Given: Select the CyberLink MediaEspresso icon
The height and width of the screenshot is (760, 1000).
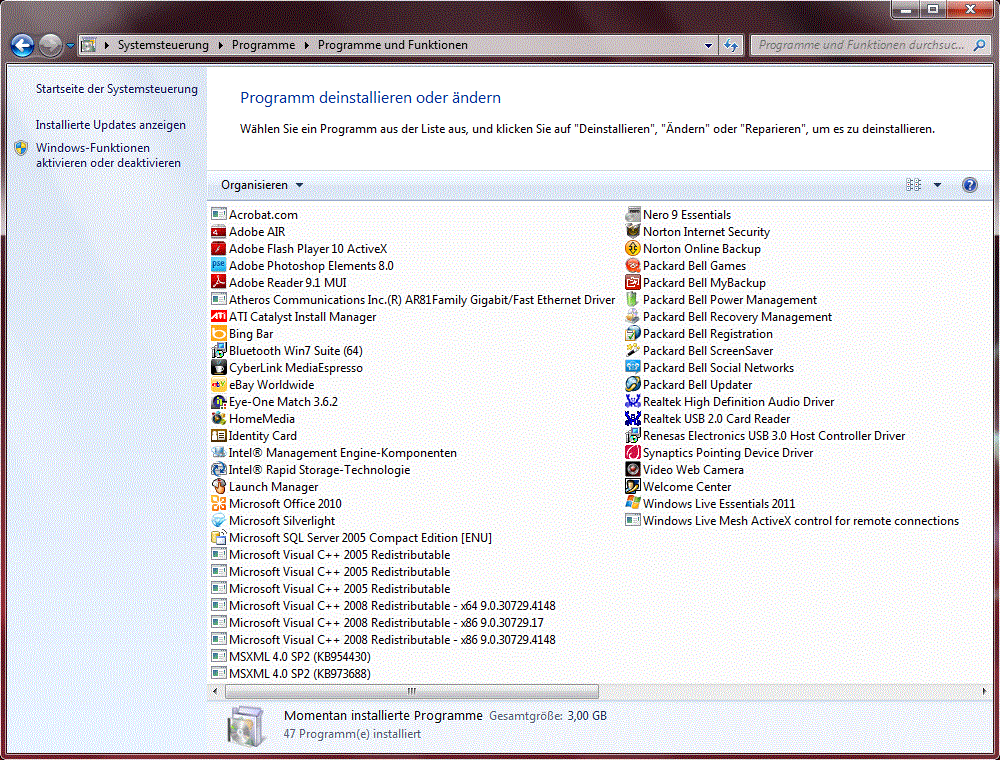Looking at the screenshot, I should [x=218, y=368].
